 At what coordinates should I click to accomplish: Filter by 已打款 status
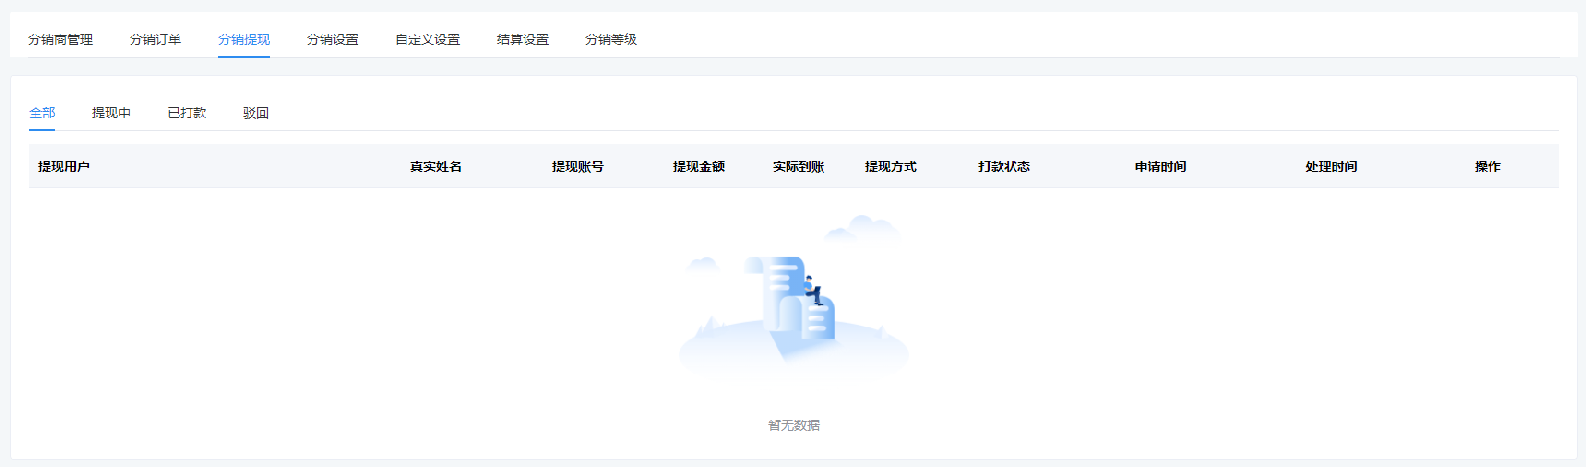pyautogui.click(x=187, y=113)
